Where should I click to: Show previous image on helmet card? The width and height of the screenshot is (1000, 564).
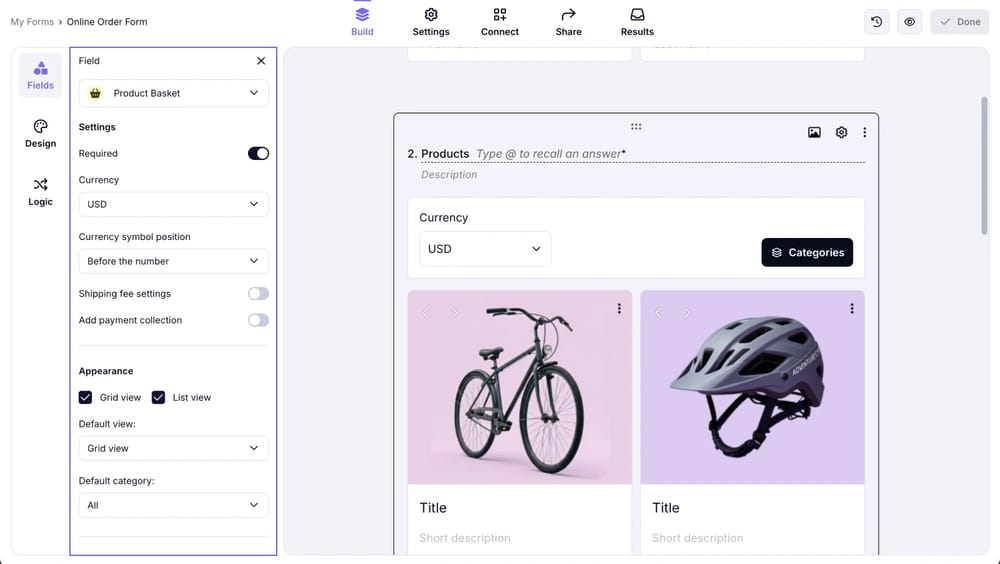(659, 313)
